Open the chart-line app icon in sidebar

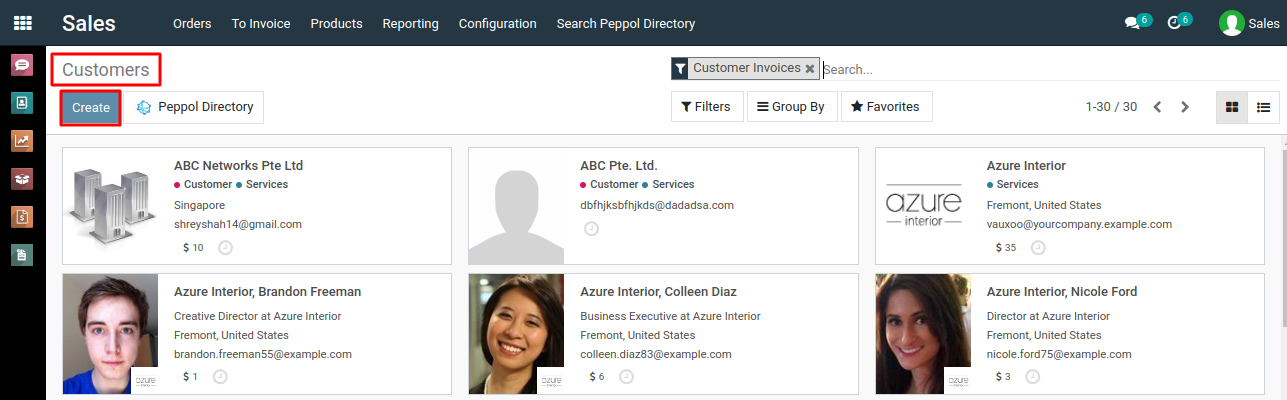(x=22, y=140)
